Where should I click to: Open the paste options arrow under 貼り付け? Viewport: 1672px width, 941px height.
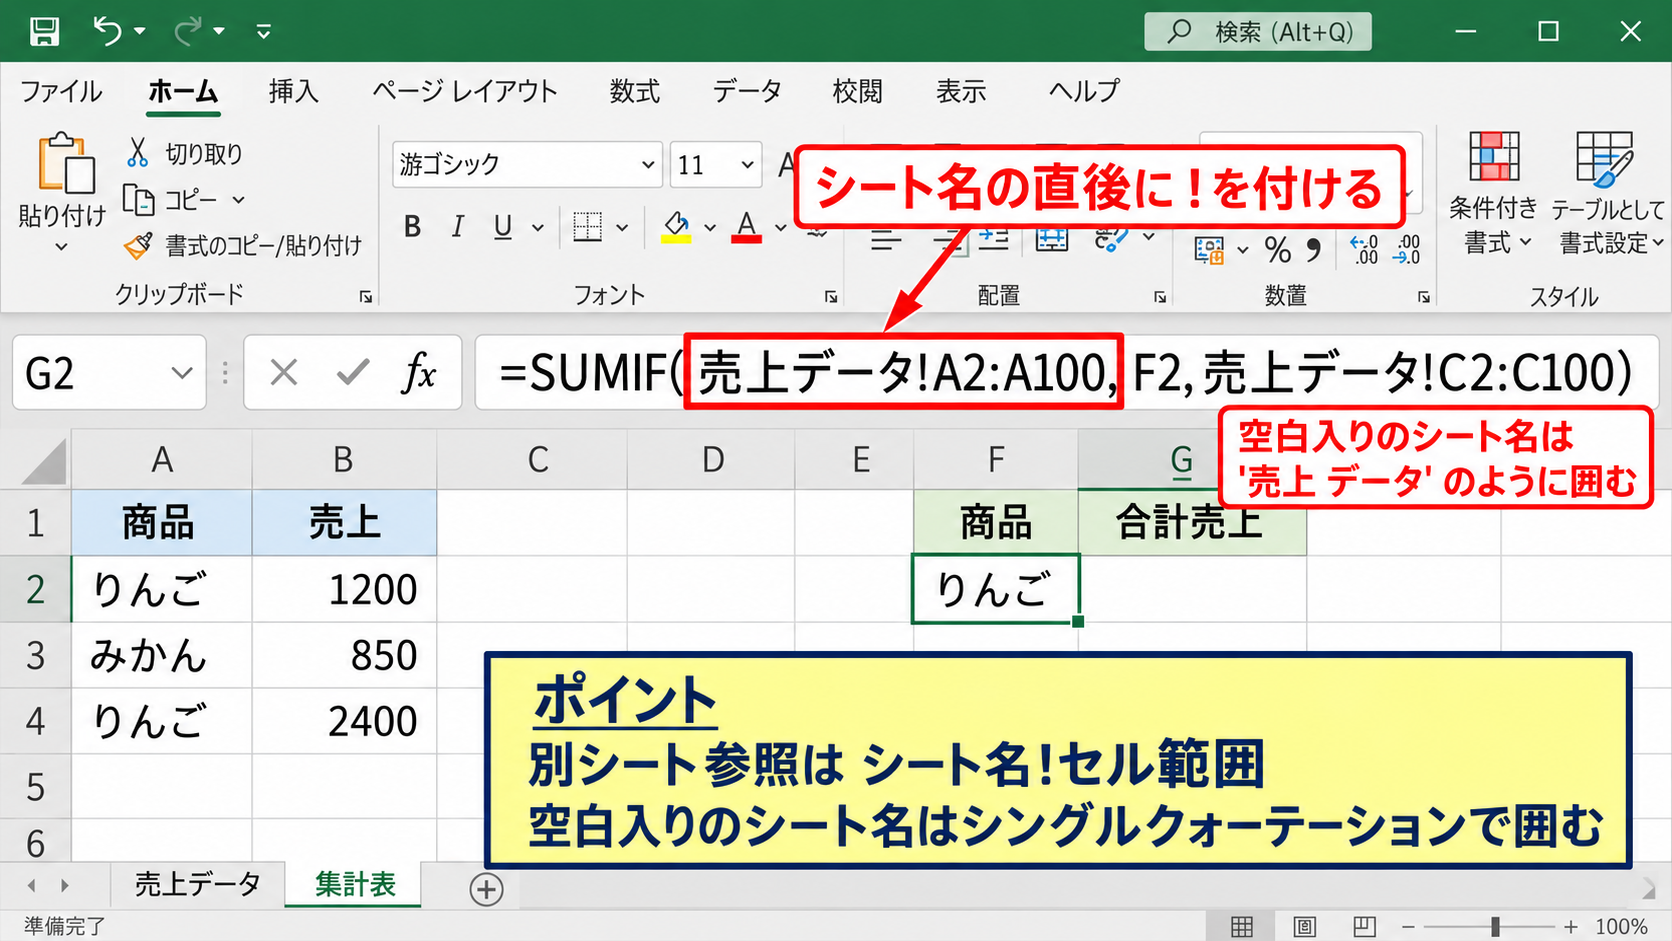61,246
